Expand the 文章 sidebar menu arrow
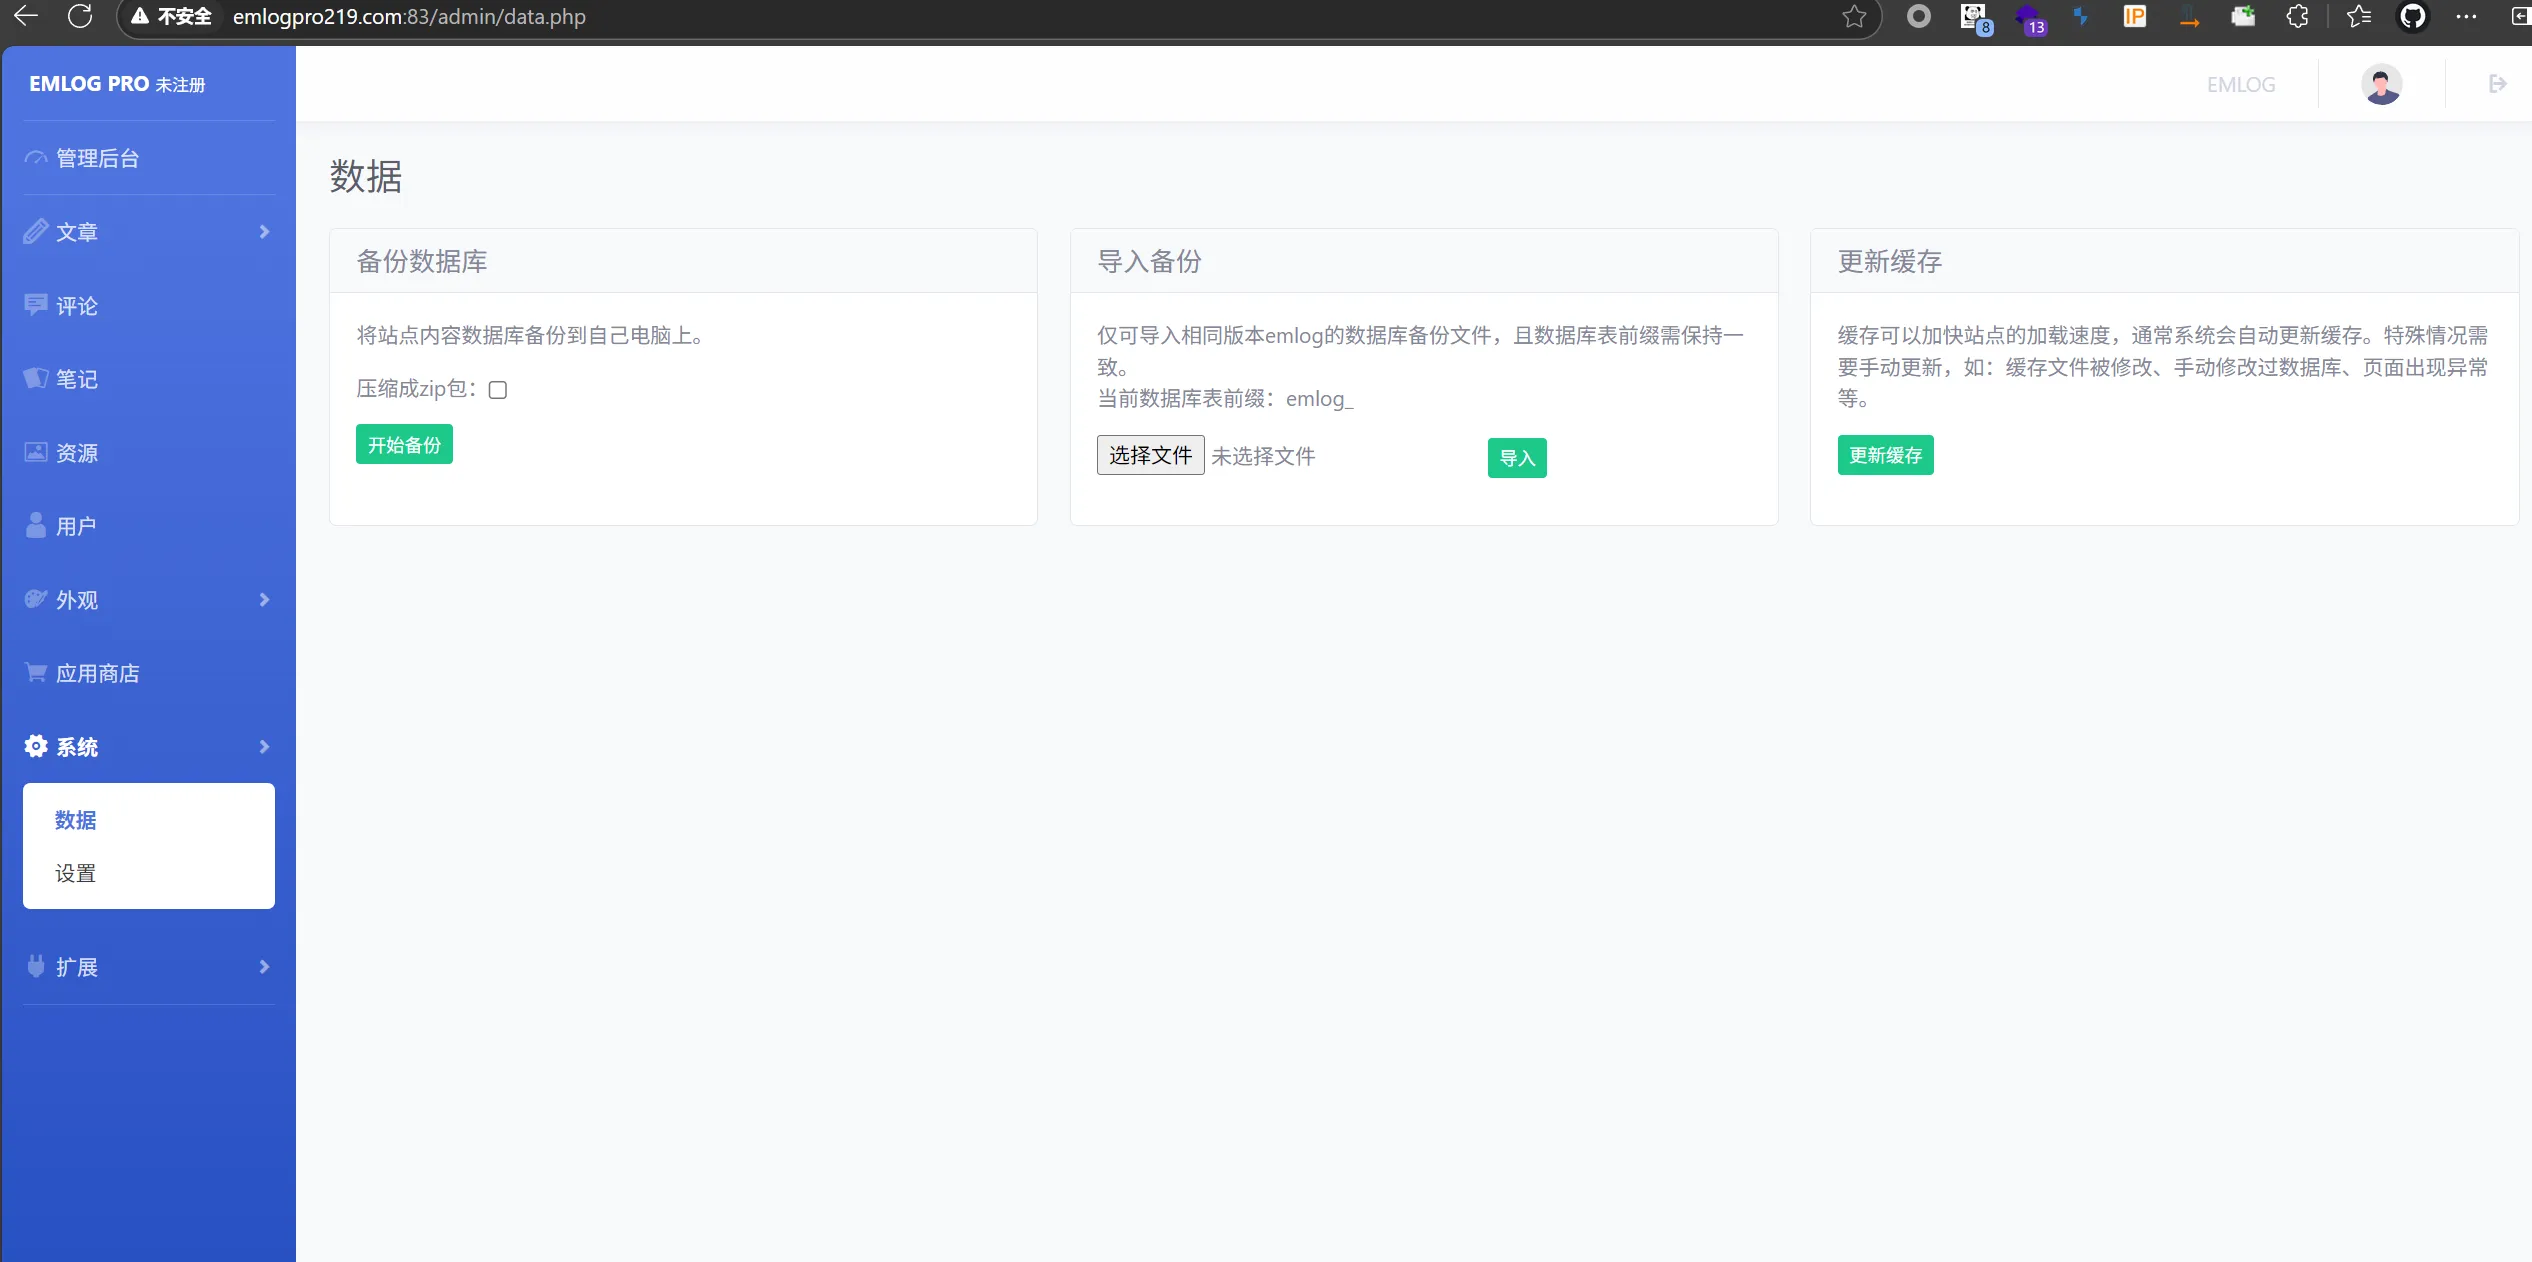Image resolution: width=2532 pixels, height=1262 pixels. click(264, 232)
